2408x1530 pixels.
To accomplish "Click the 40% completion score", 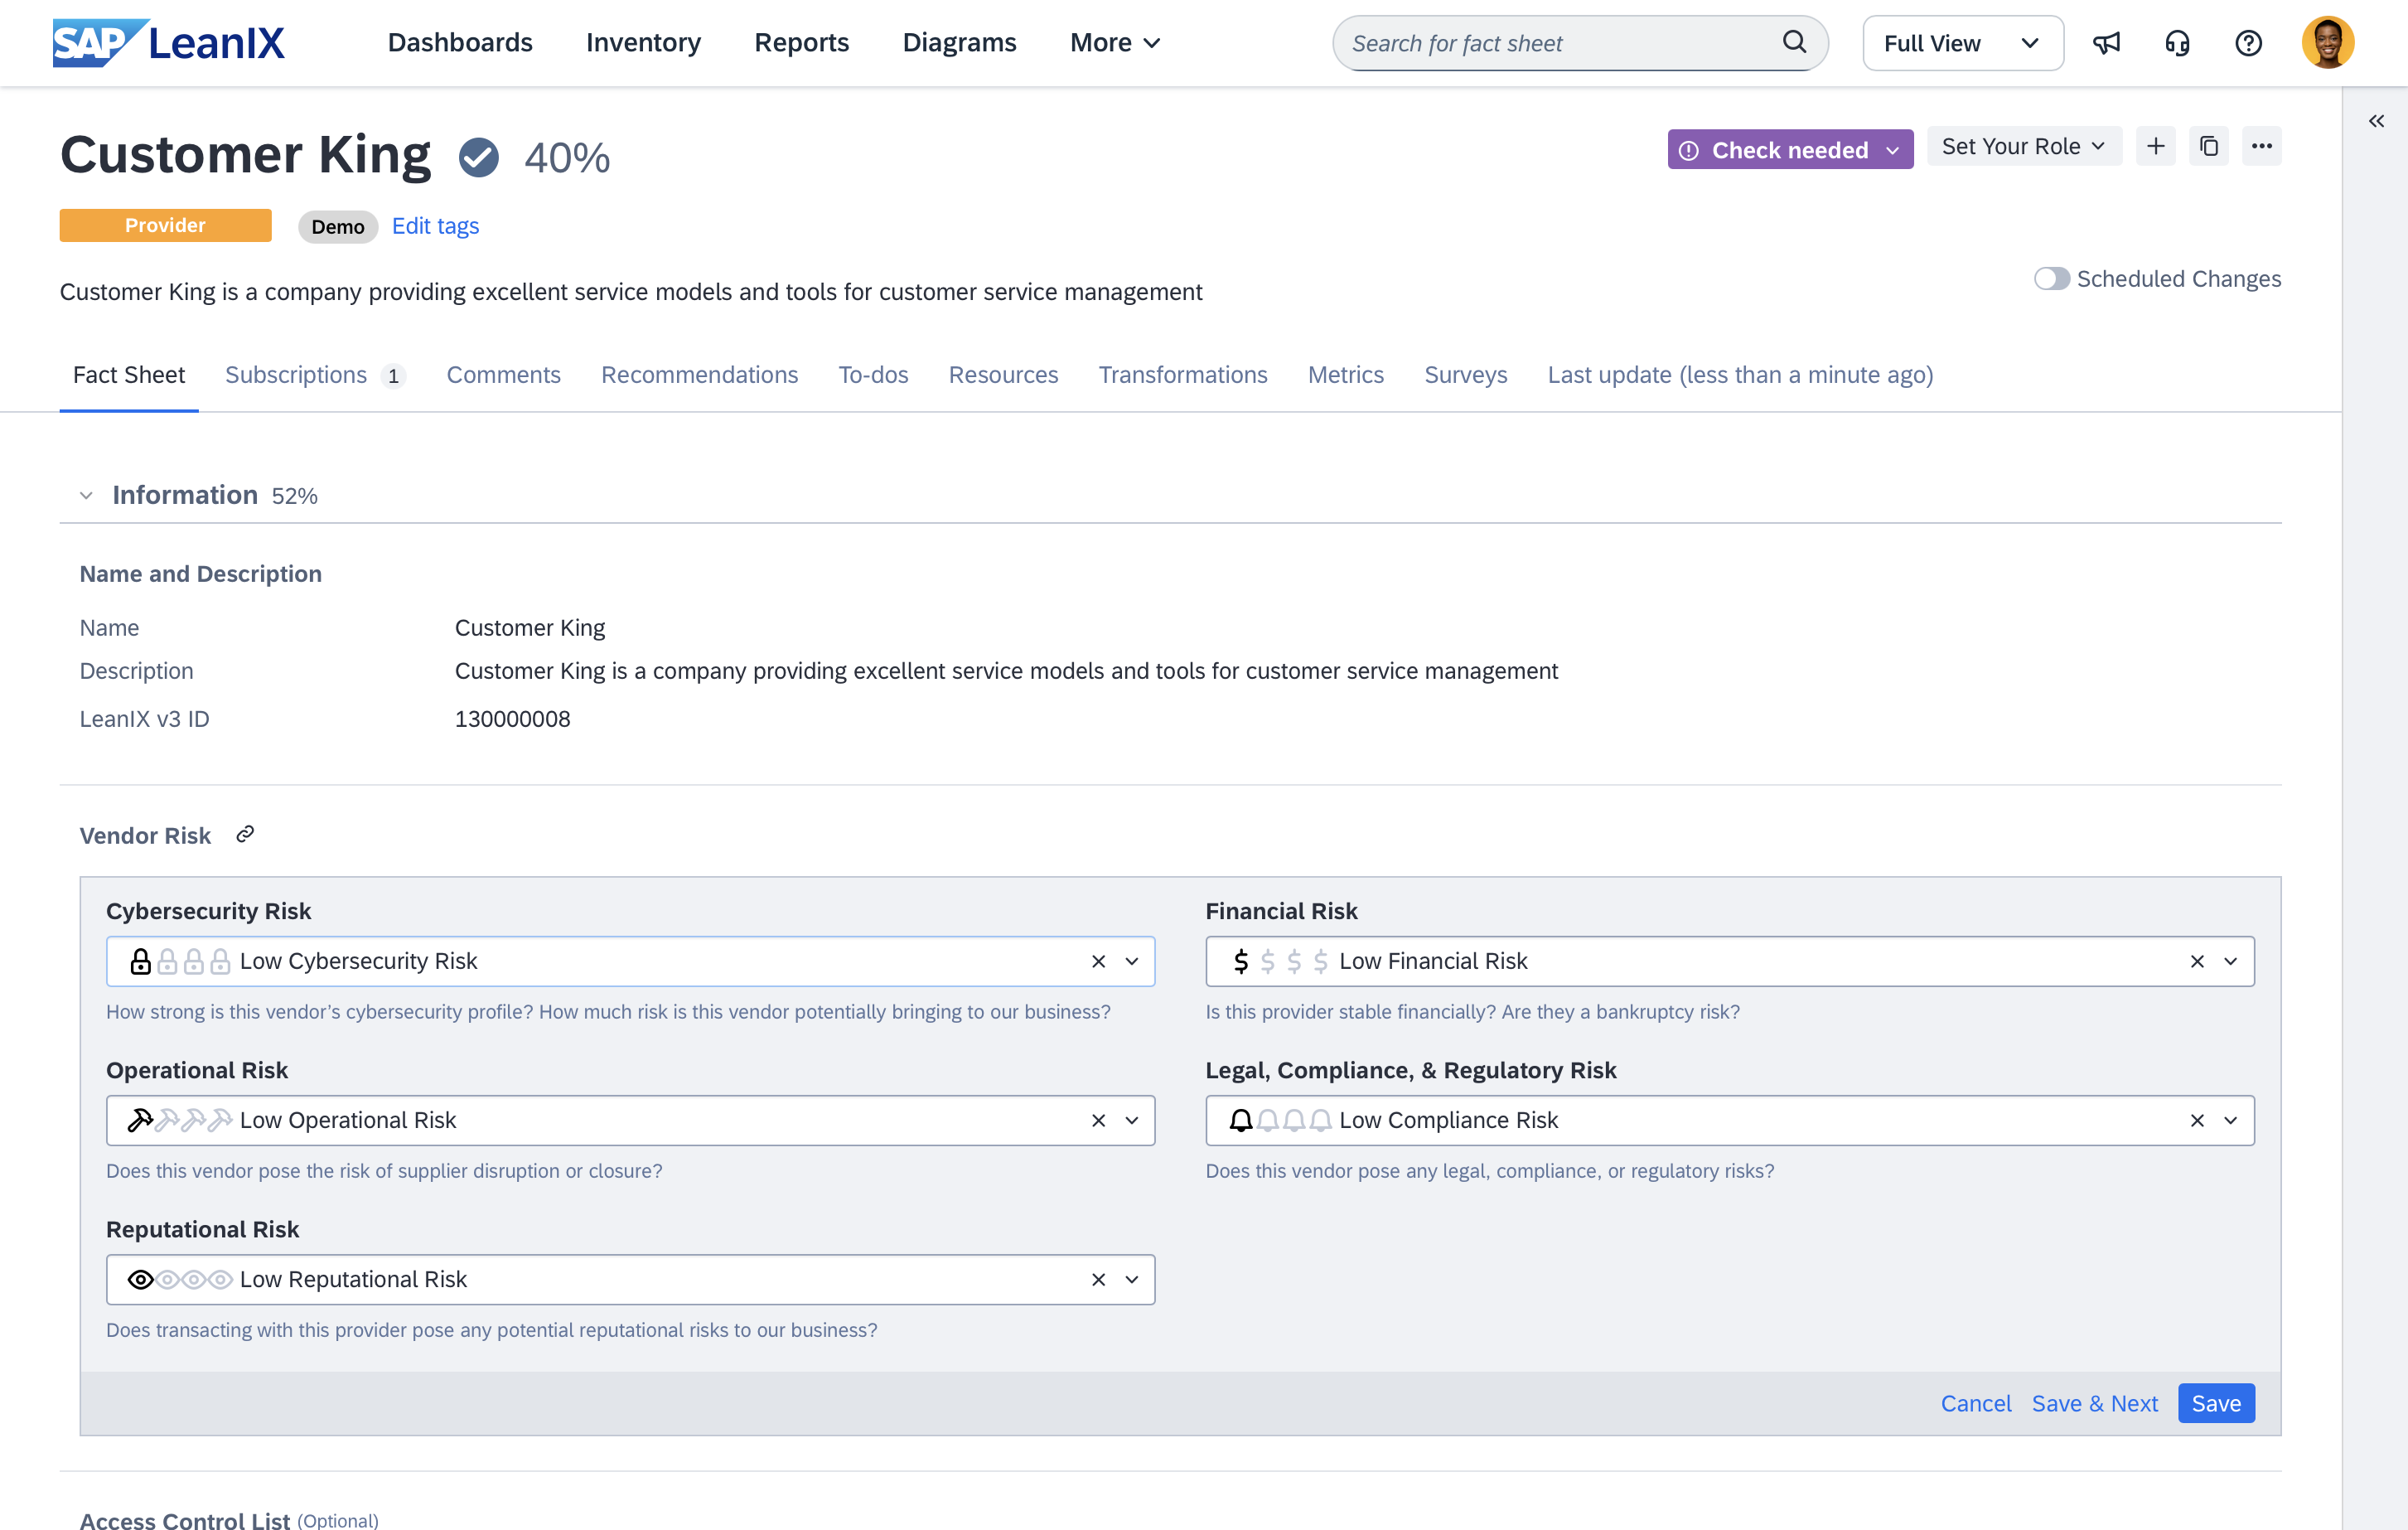I will [567, 157].
